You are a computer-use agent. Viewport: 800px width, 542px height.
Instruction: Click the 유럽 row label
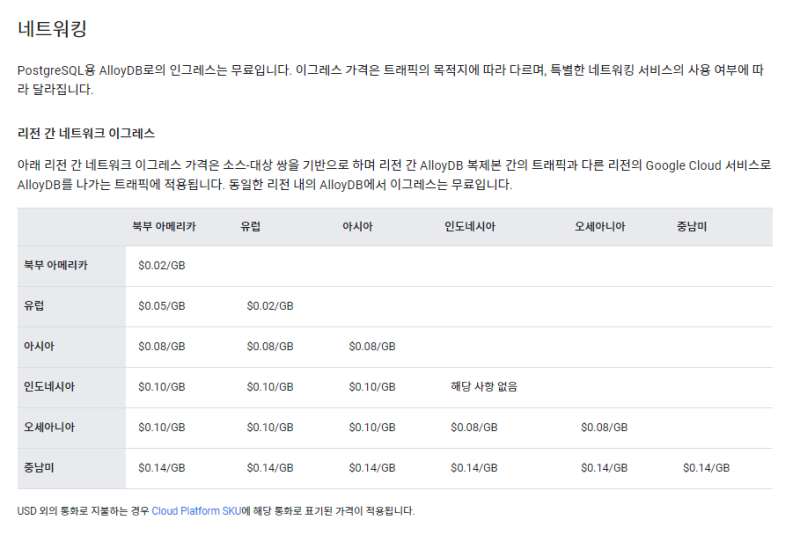(34, 305)
